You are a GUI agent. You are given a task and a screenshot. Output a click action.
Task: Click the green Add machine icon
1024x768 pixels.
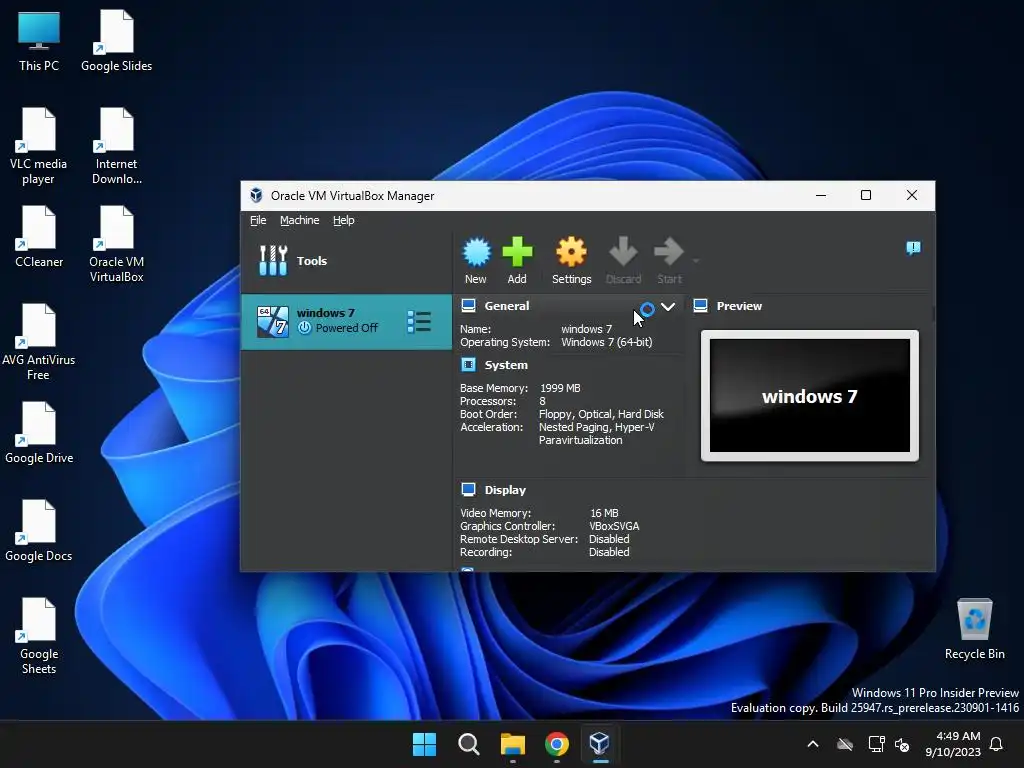point(517,252)
